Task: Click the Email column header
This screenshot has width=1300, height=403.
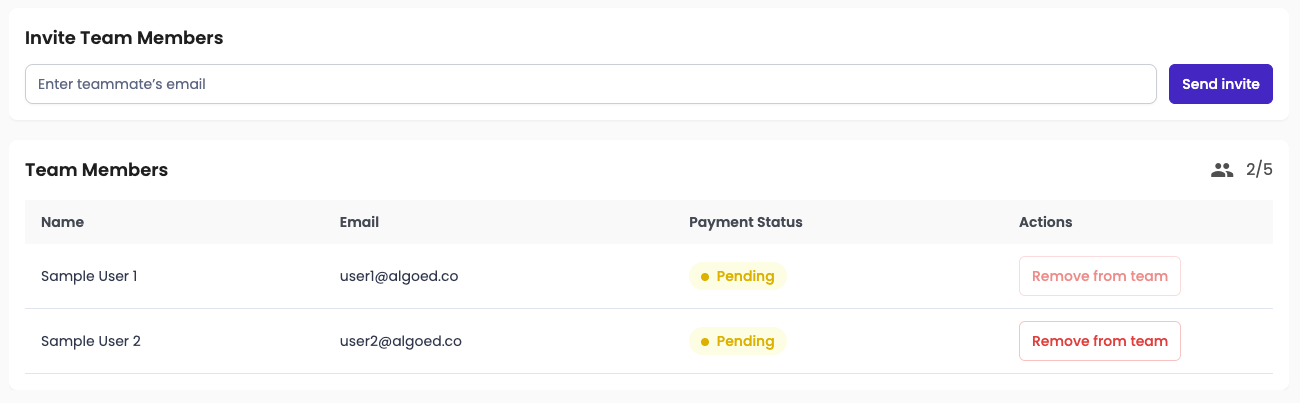Action: (x=359, y=222)
